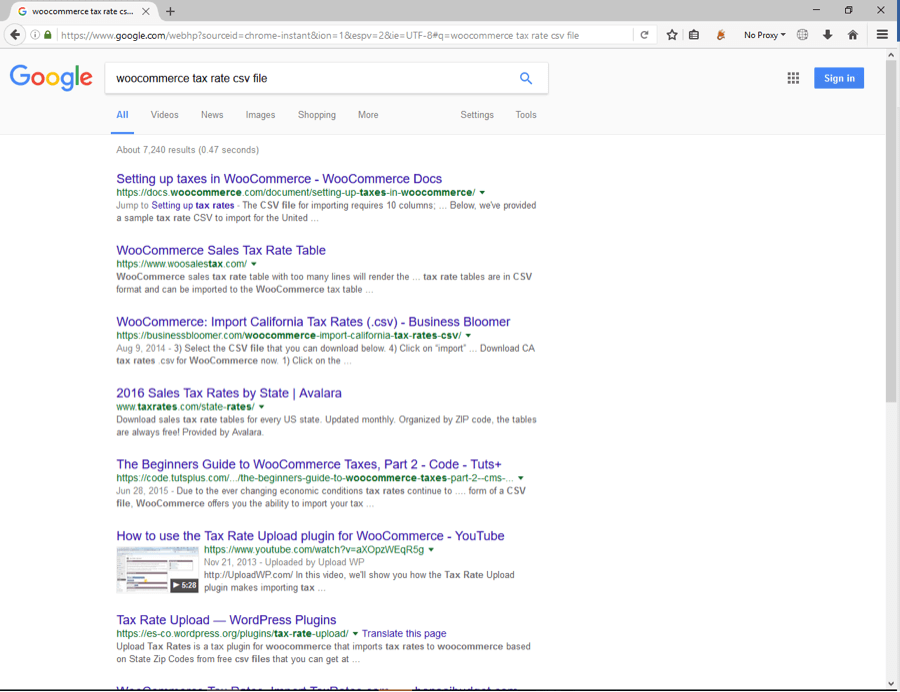The height and width of the screenshot is (692, 900).
Task: Switch to Shopping search tab
Action: pos(317,115)
